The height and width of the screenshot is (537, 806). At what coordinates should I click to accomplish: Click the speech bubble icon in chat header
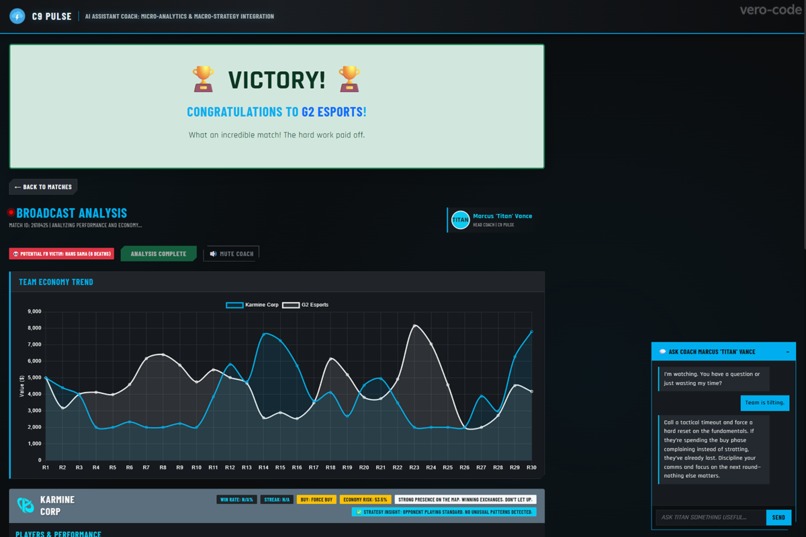pos(662,351)
